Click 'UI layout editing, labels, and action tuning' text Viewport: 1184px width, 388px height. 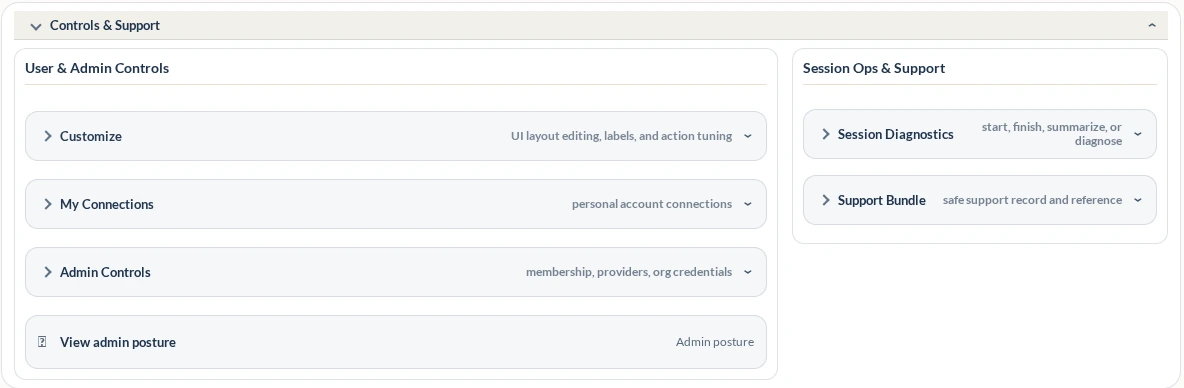(x=621, y=136)
